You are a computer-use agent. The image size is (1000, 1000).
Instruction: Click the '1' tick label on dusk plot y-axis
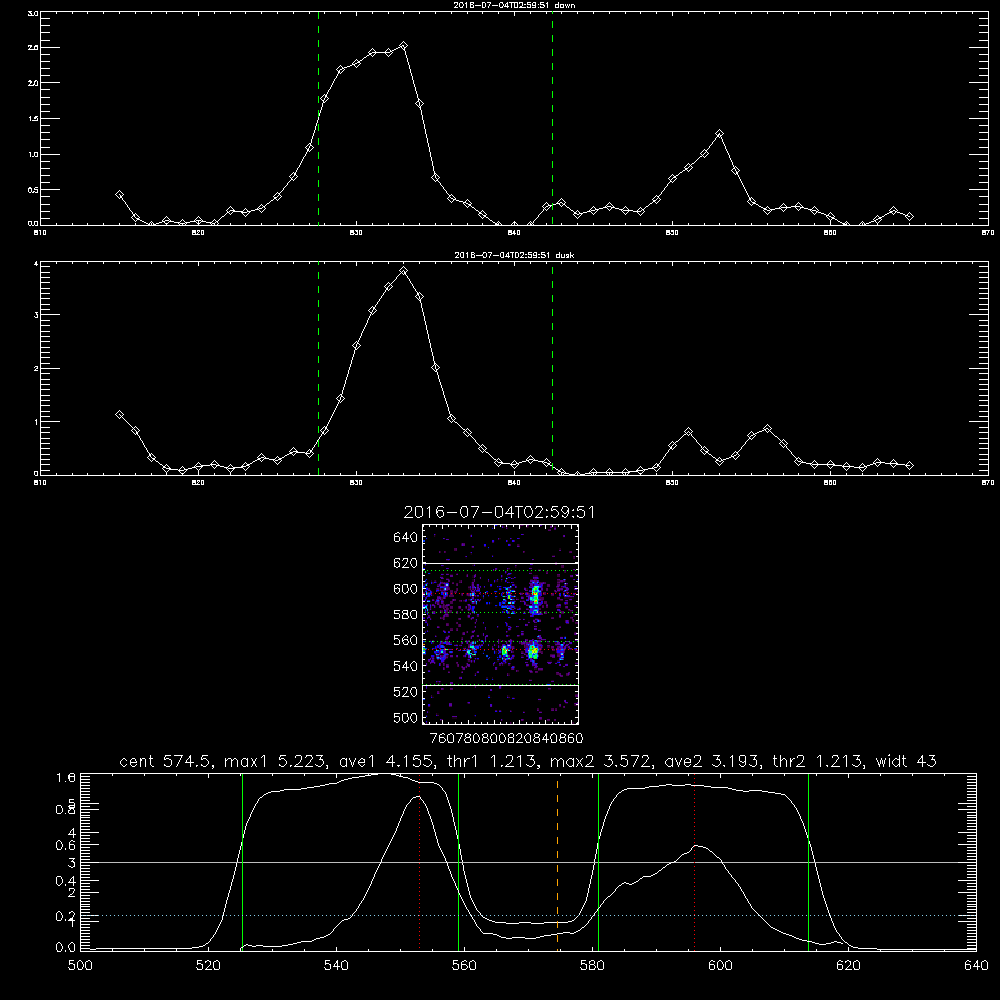click(x=36, y=422)
